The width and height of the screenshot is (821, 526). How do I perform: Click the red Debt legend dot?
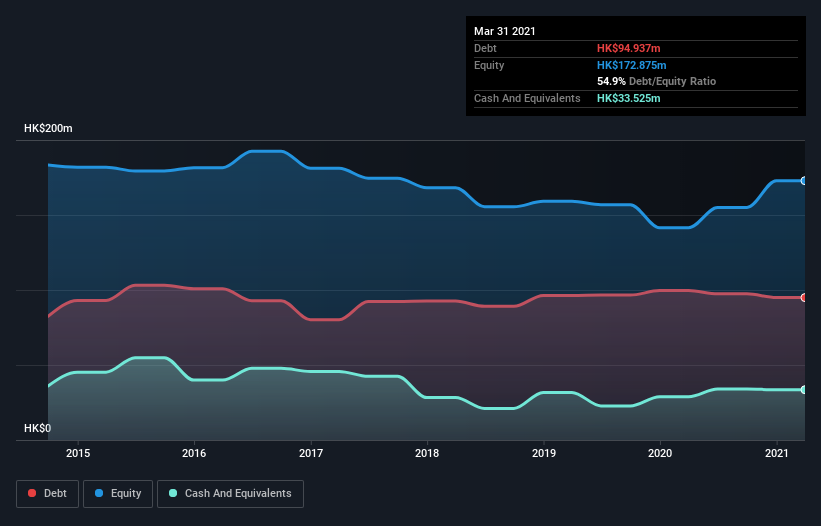tap(32, 493)
